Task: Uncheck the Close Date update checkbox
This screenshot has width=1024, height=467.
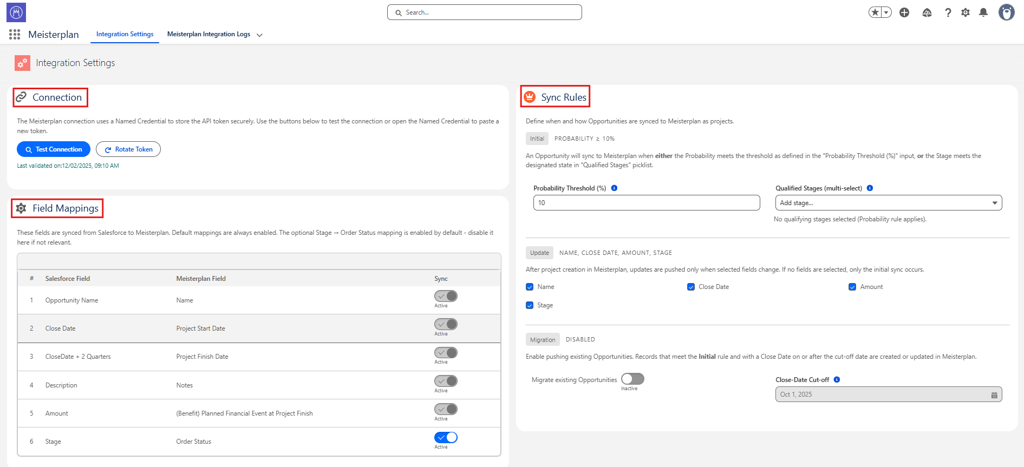Action: (x=691, y=287)
